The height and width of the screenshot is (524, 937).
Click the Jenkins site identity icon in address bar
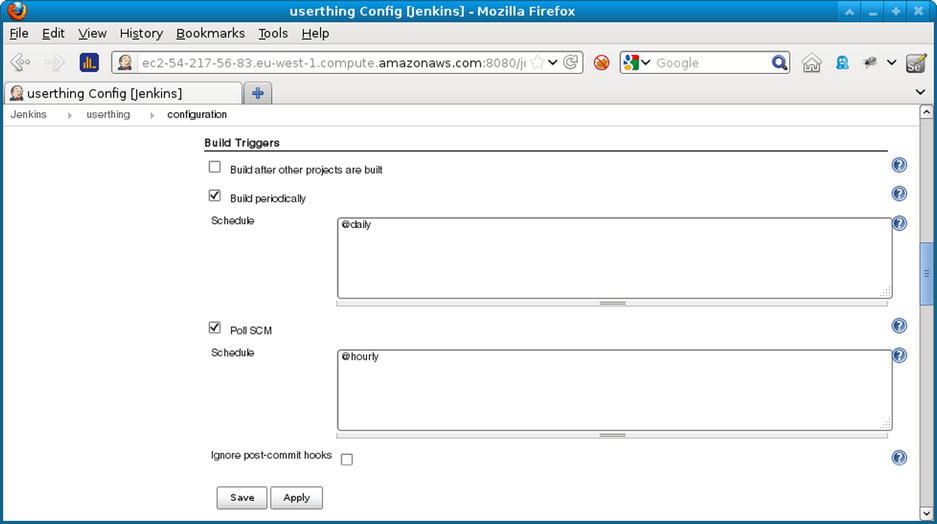coord(125,62)
